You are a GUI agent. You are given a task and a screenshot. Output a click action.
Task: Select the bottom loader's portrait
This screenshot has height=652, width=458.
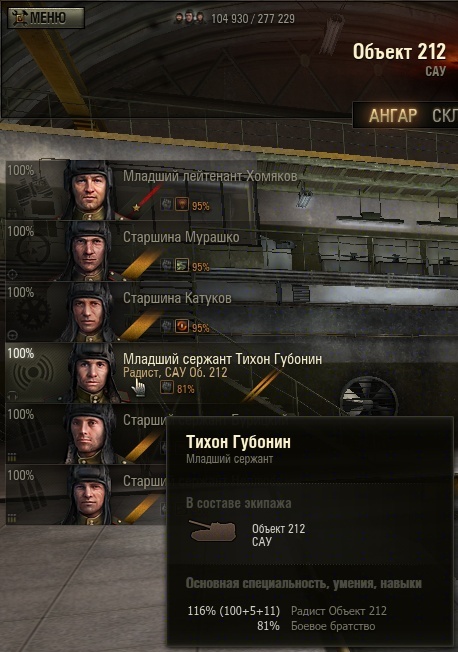pos(91,495)
